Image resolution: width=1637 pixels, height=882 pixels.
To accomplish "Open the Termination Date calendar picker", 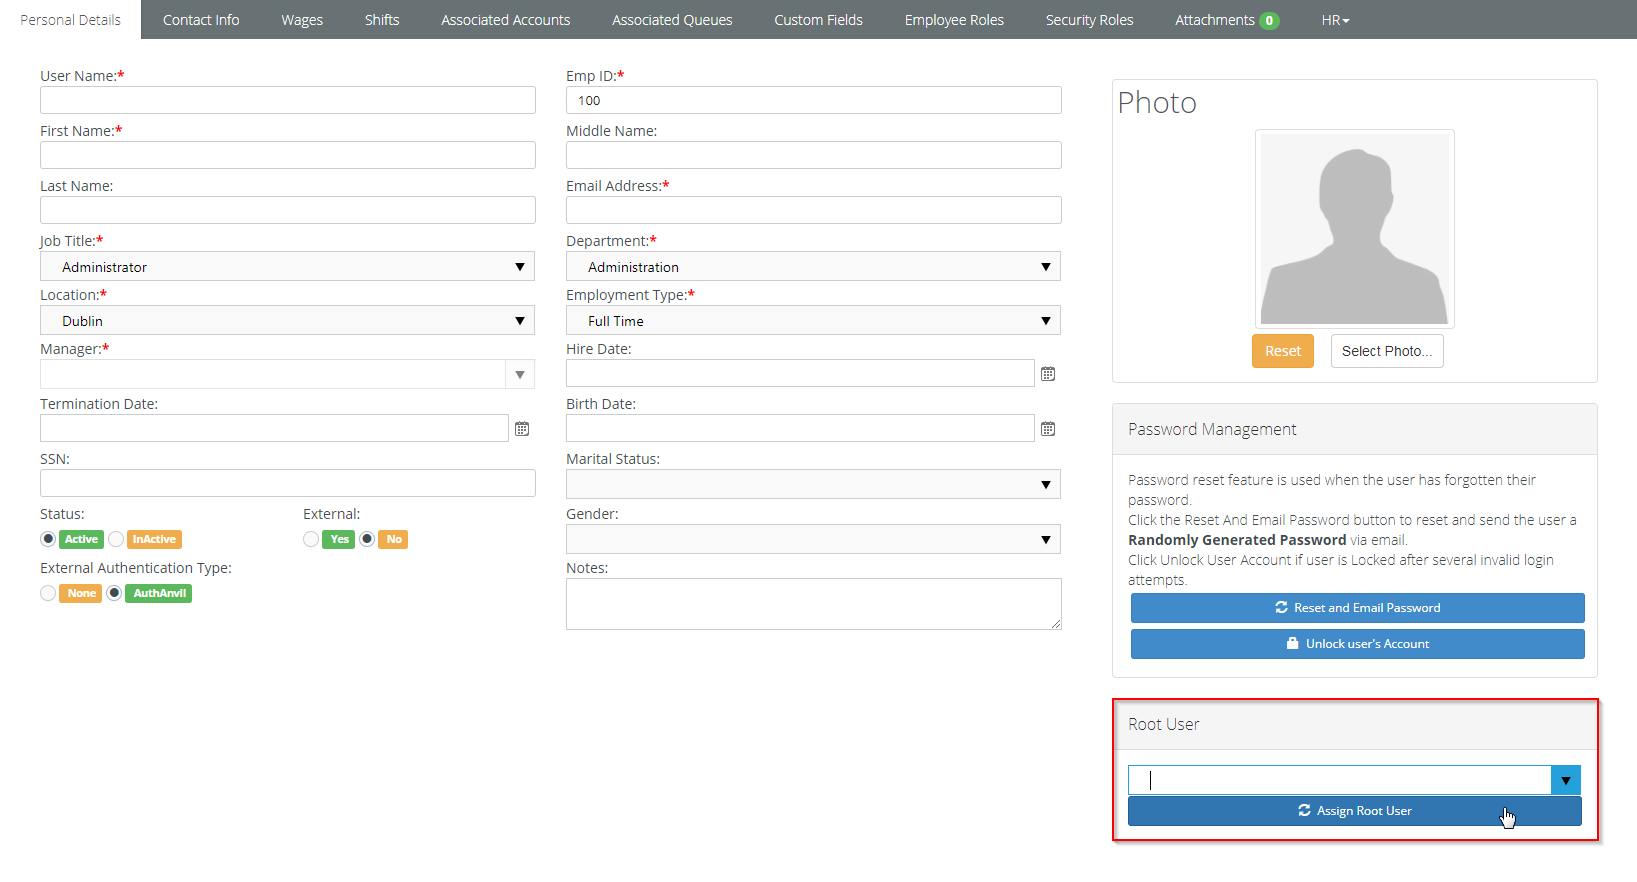I will [522, 429].
